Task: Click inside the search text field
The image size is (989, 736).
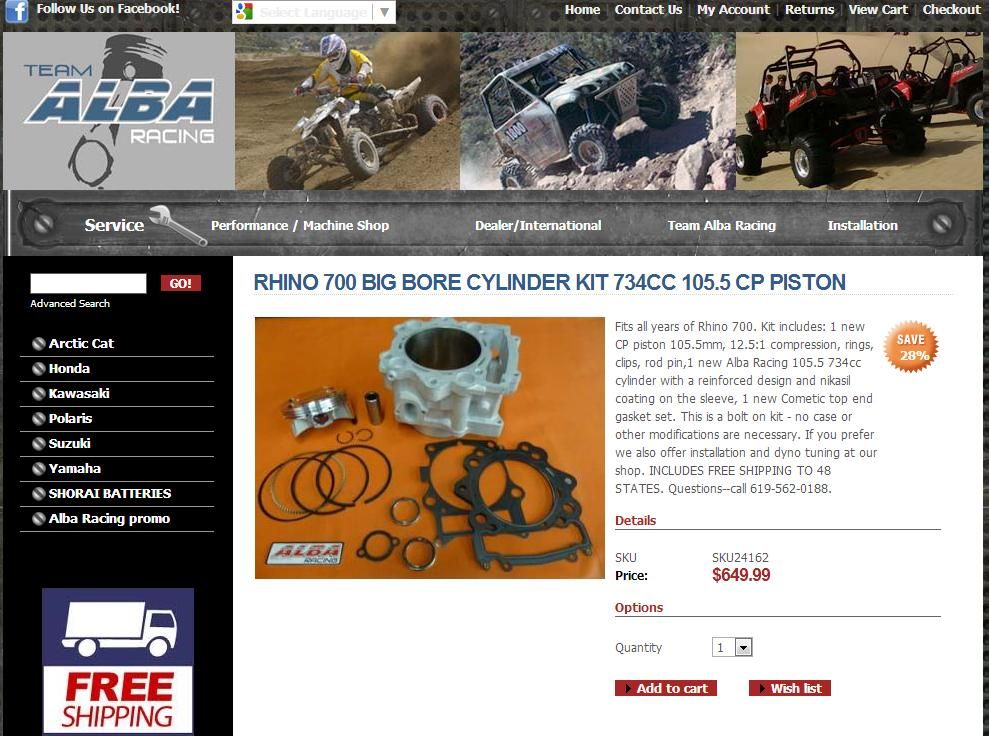Action: pyautogui.click(x=88, y=283)
